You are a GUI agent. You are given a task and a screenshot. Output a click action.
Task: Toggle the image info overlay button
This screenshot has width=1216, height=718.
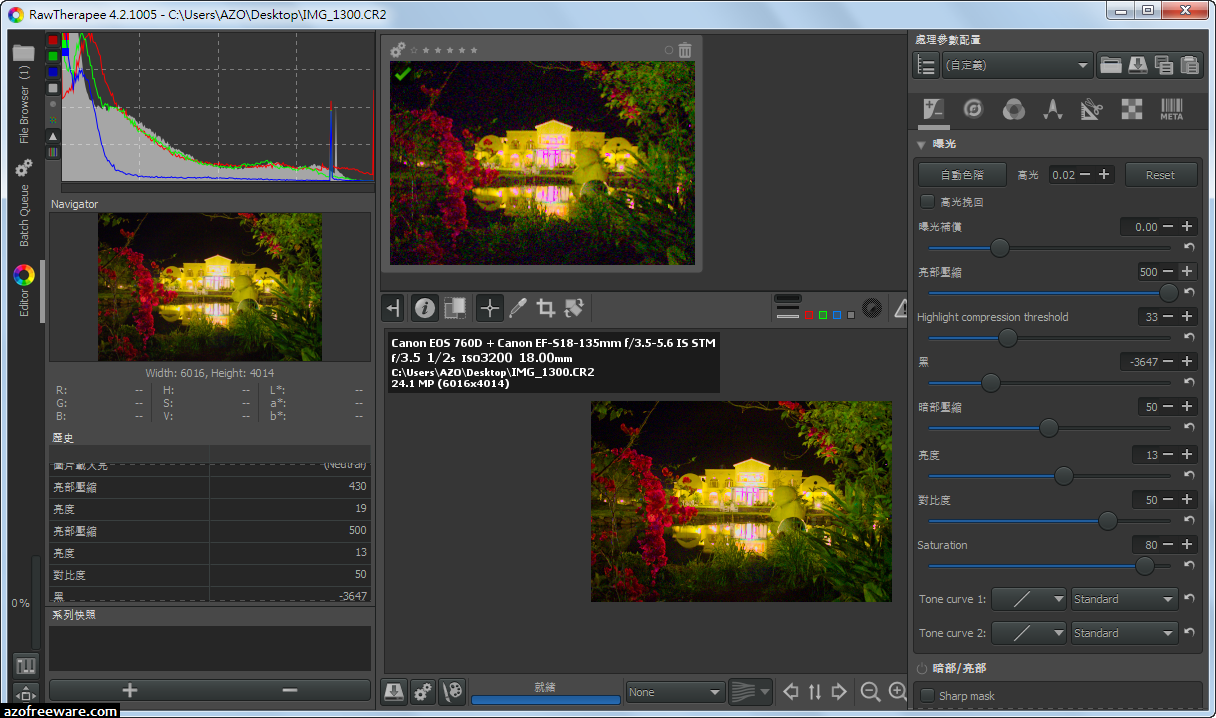point(425,309)
